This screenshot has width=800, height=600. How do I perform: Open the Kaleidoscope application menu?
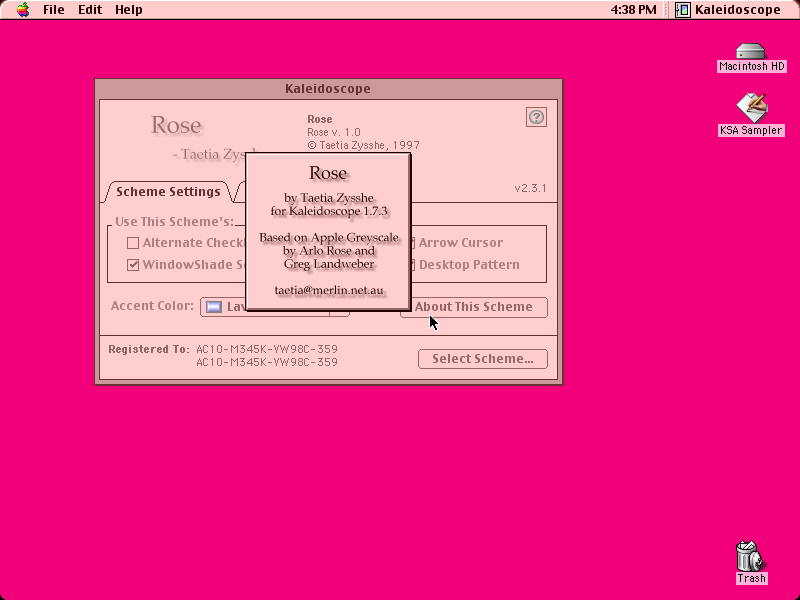(x=729, y=10)
